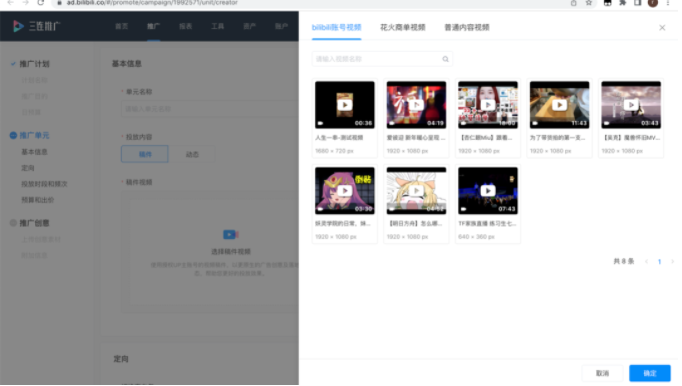Bookmark this page with the star icon
The image size is (682, 386).
pyautogui.click(x=589, y=3)
